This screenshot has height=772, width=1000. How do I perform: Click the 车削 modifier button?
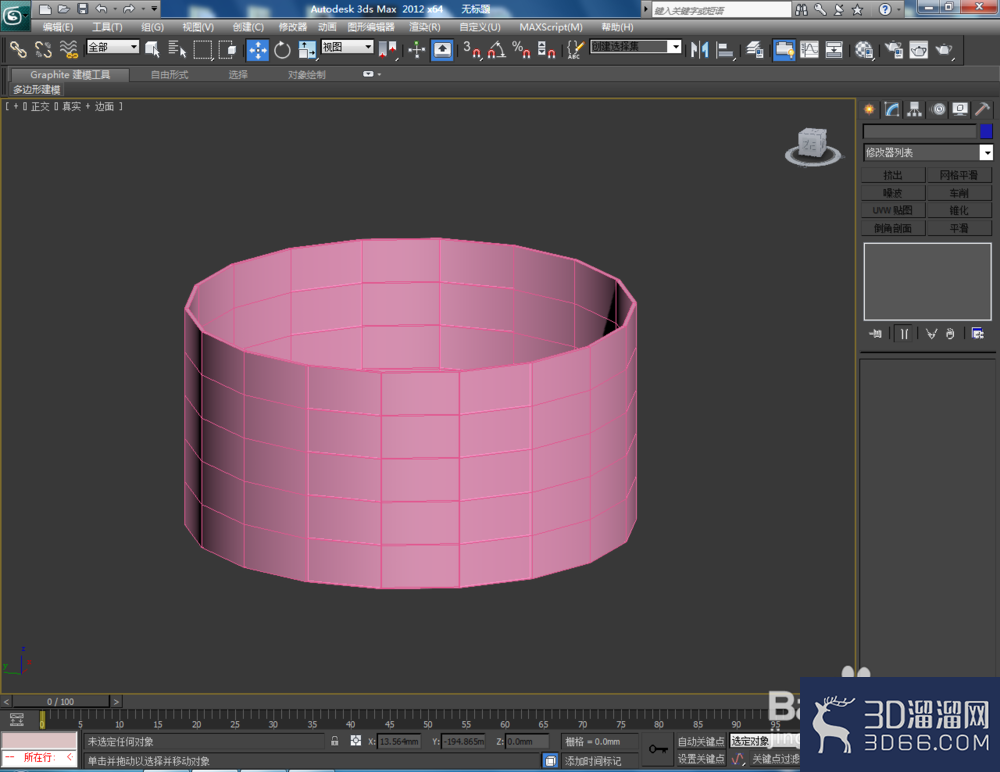click(959, 193)
